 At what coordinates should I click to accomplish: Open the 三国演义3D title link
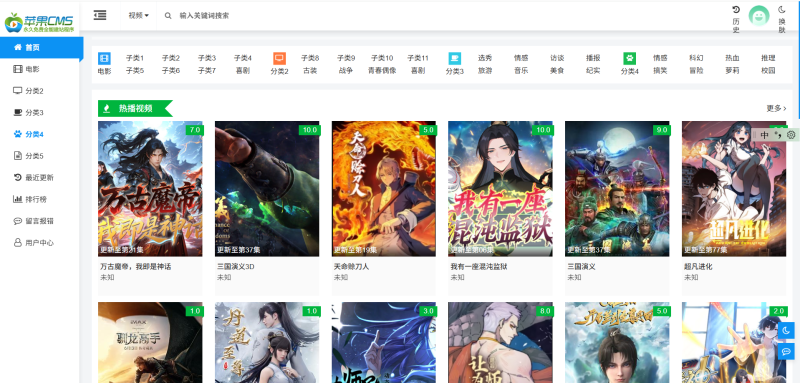[236, 267]
